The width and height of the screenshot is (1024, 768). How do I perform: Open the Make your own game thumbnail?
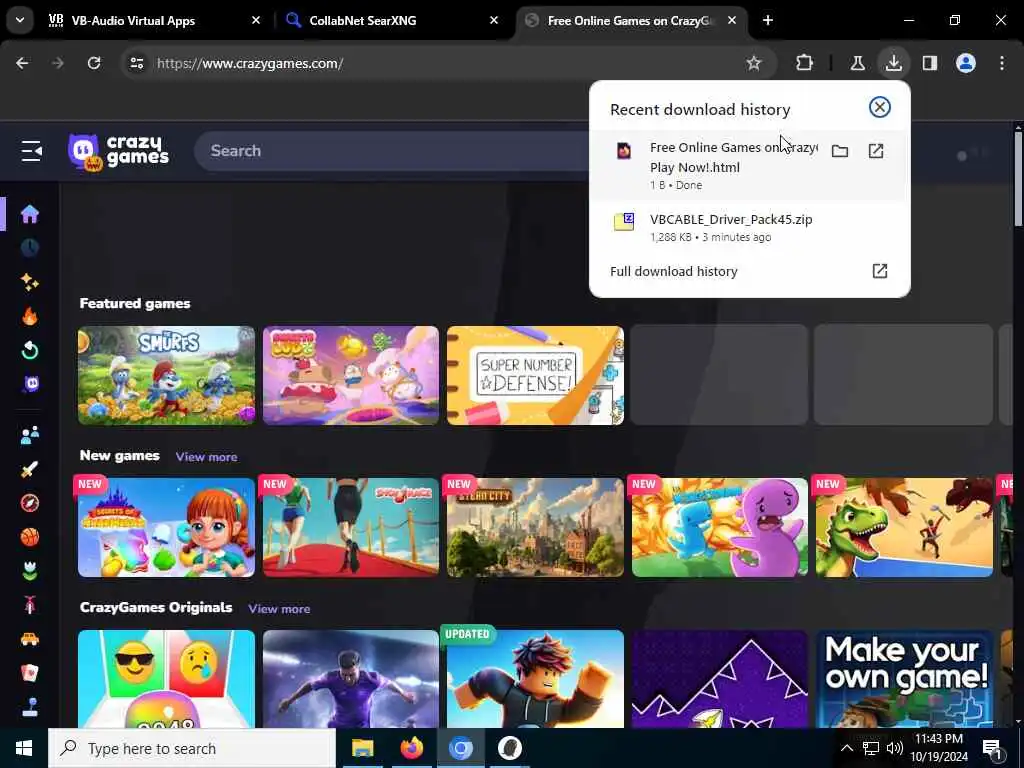(x=904, y=679)
